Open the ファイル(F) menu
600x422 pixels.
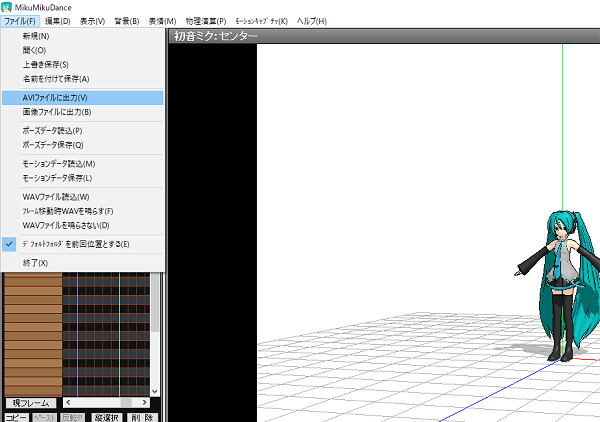[x=20, y=21]
